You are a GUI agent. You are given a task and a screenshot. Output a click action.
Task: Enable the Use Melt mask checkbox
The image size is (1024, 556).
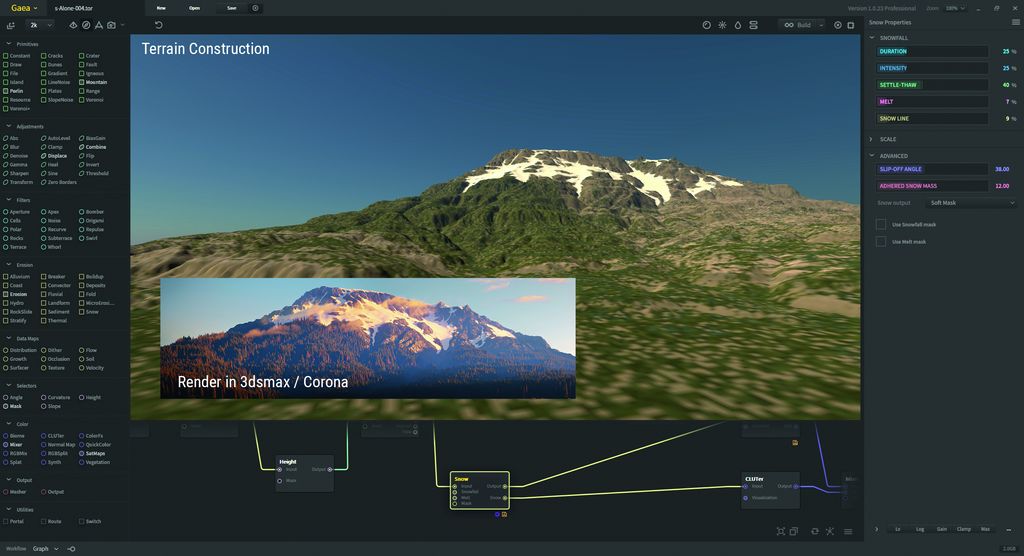pos(881,241)
